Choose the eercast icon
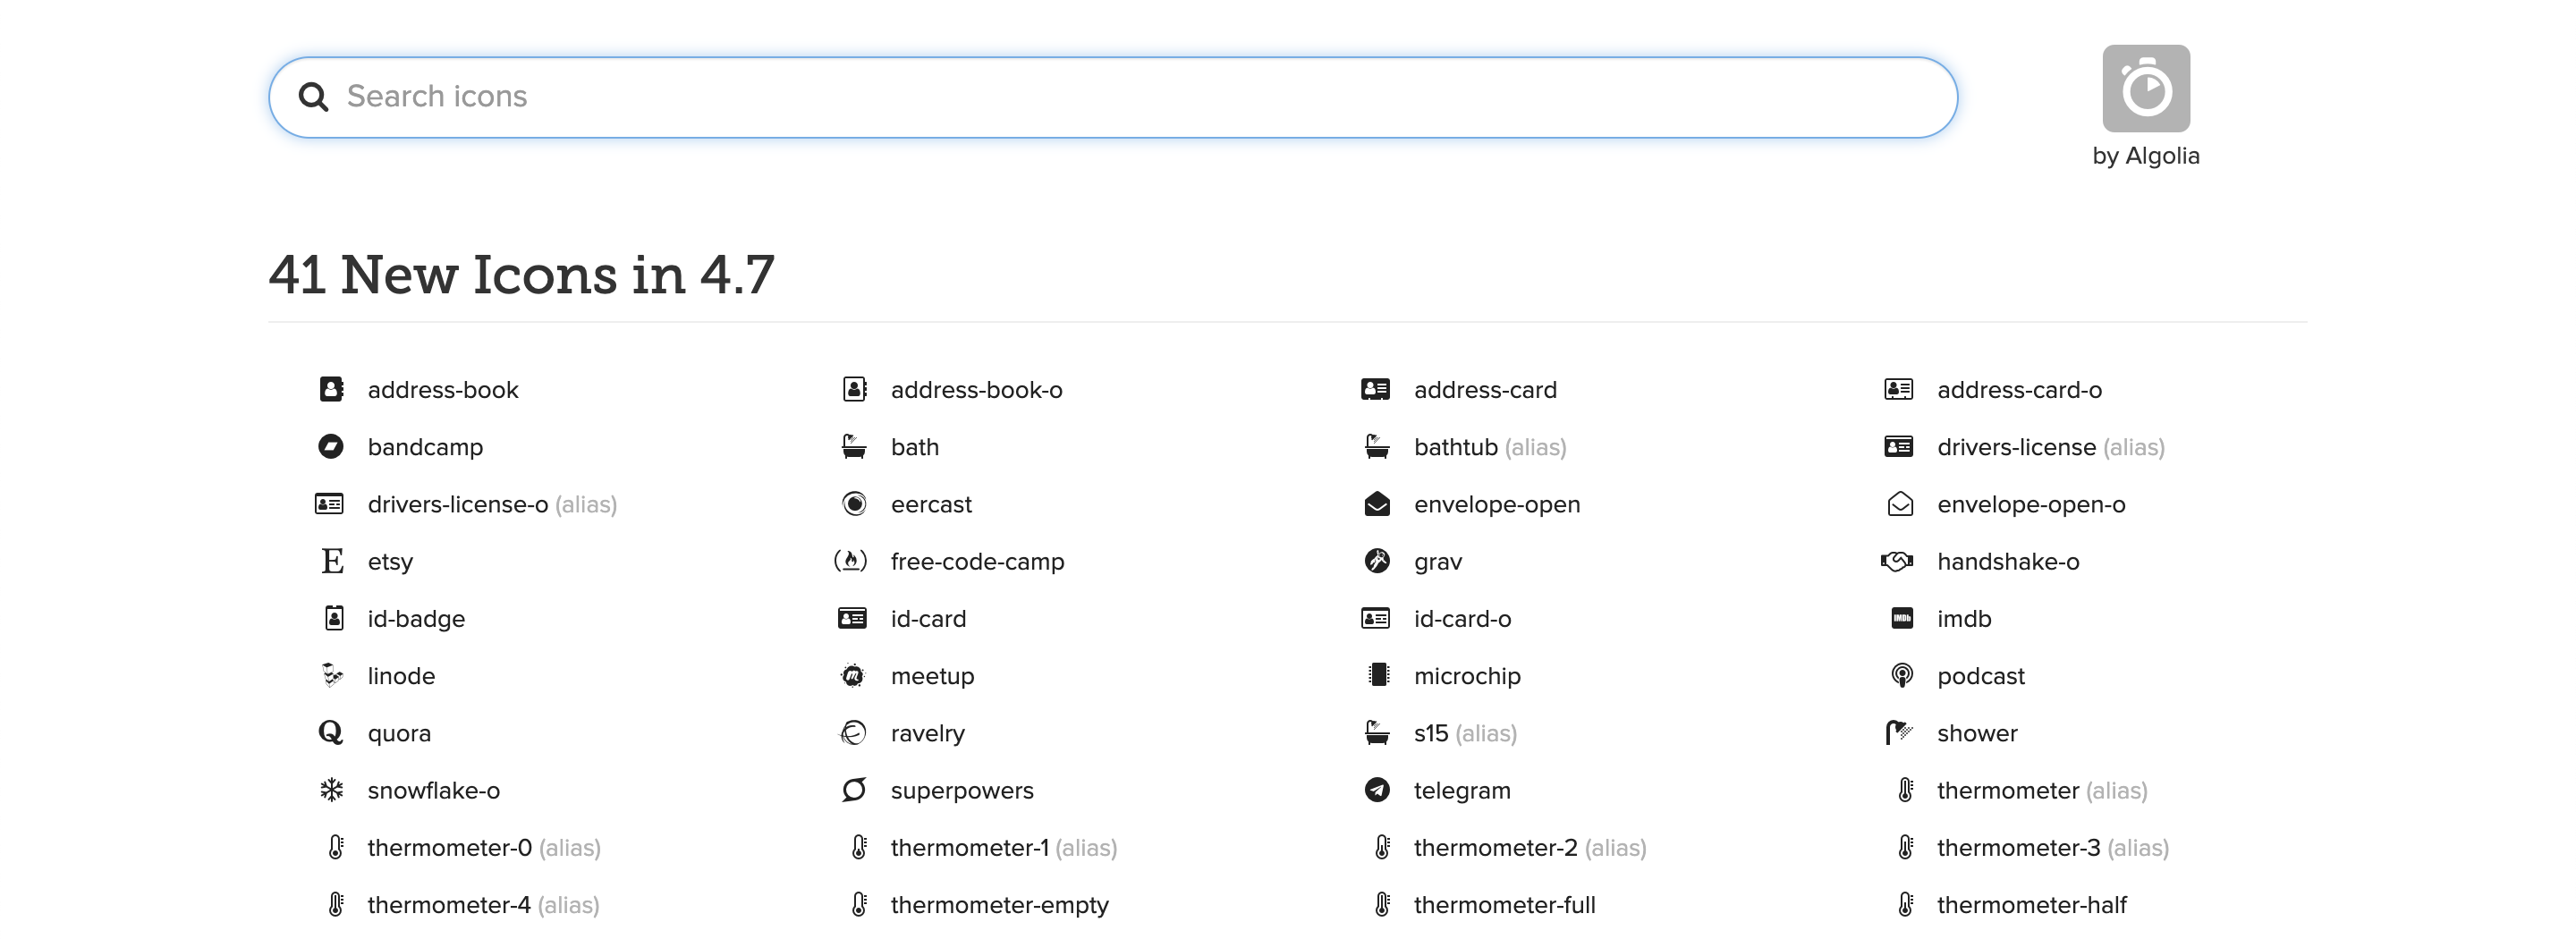 (854, 503)
